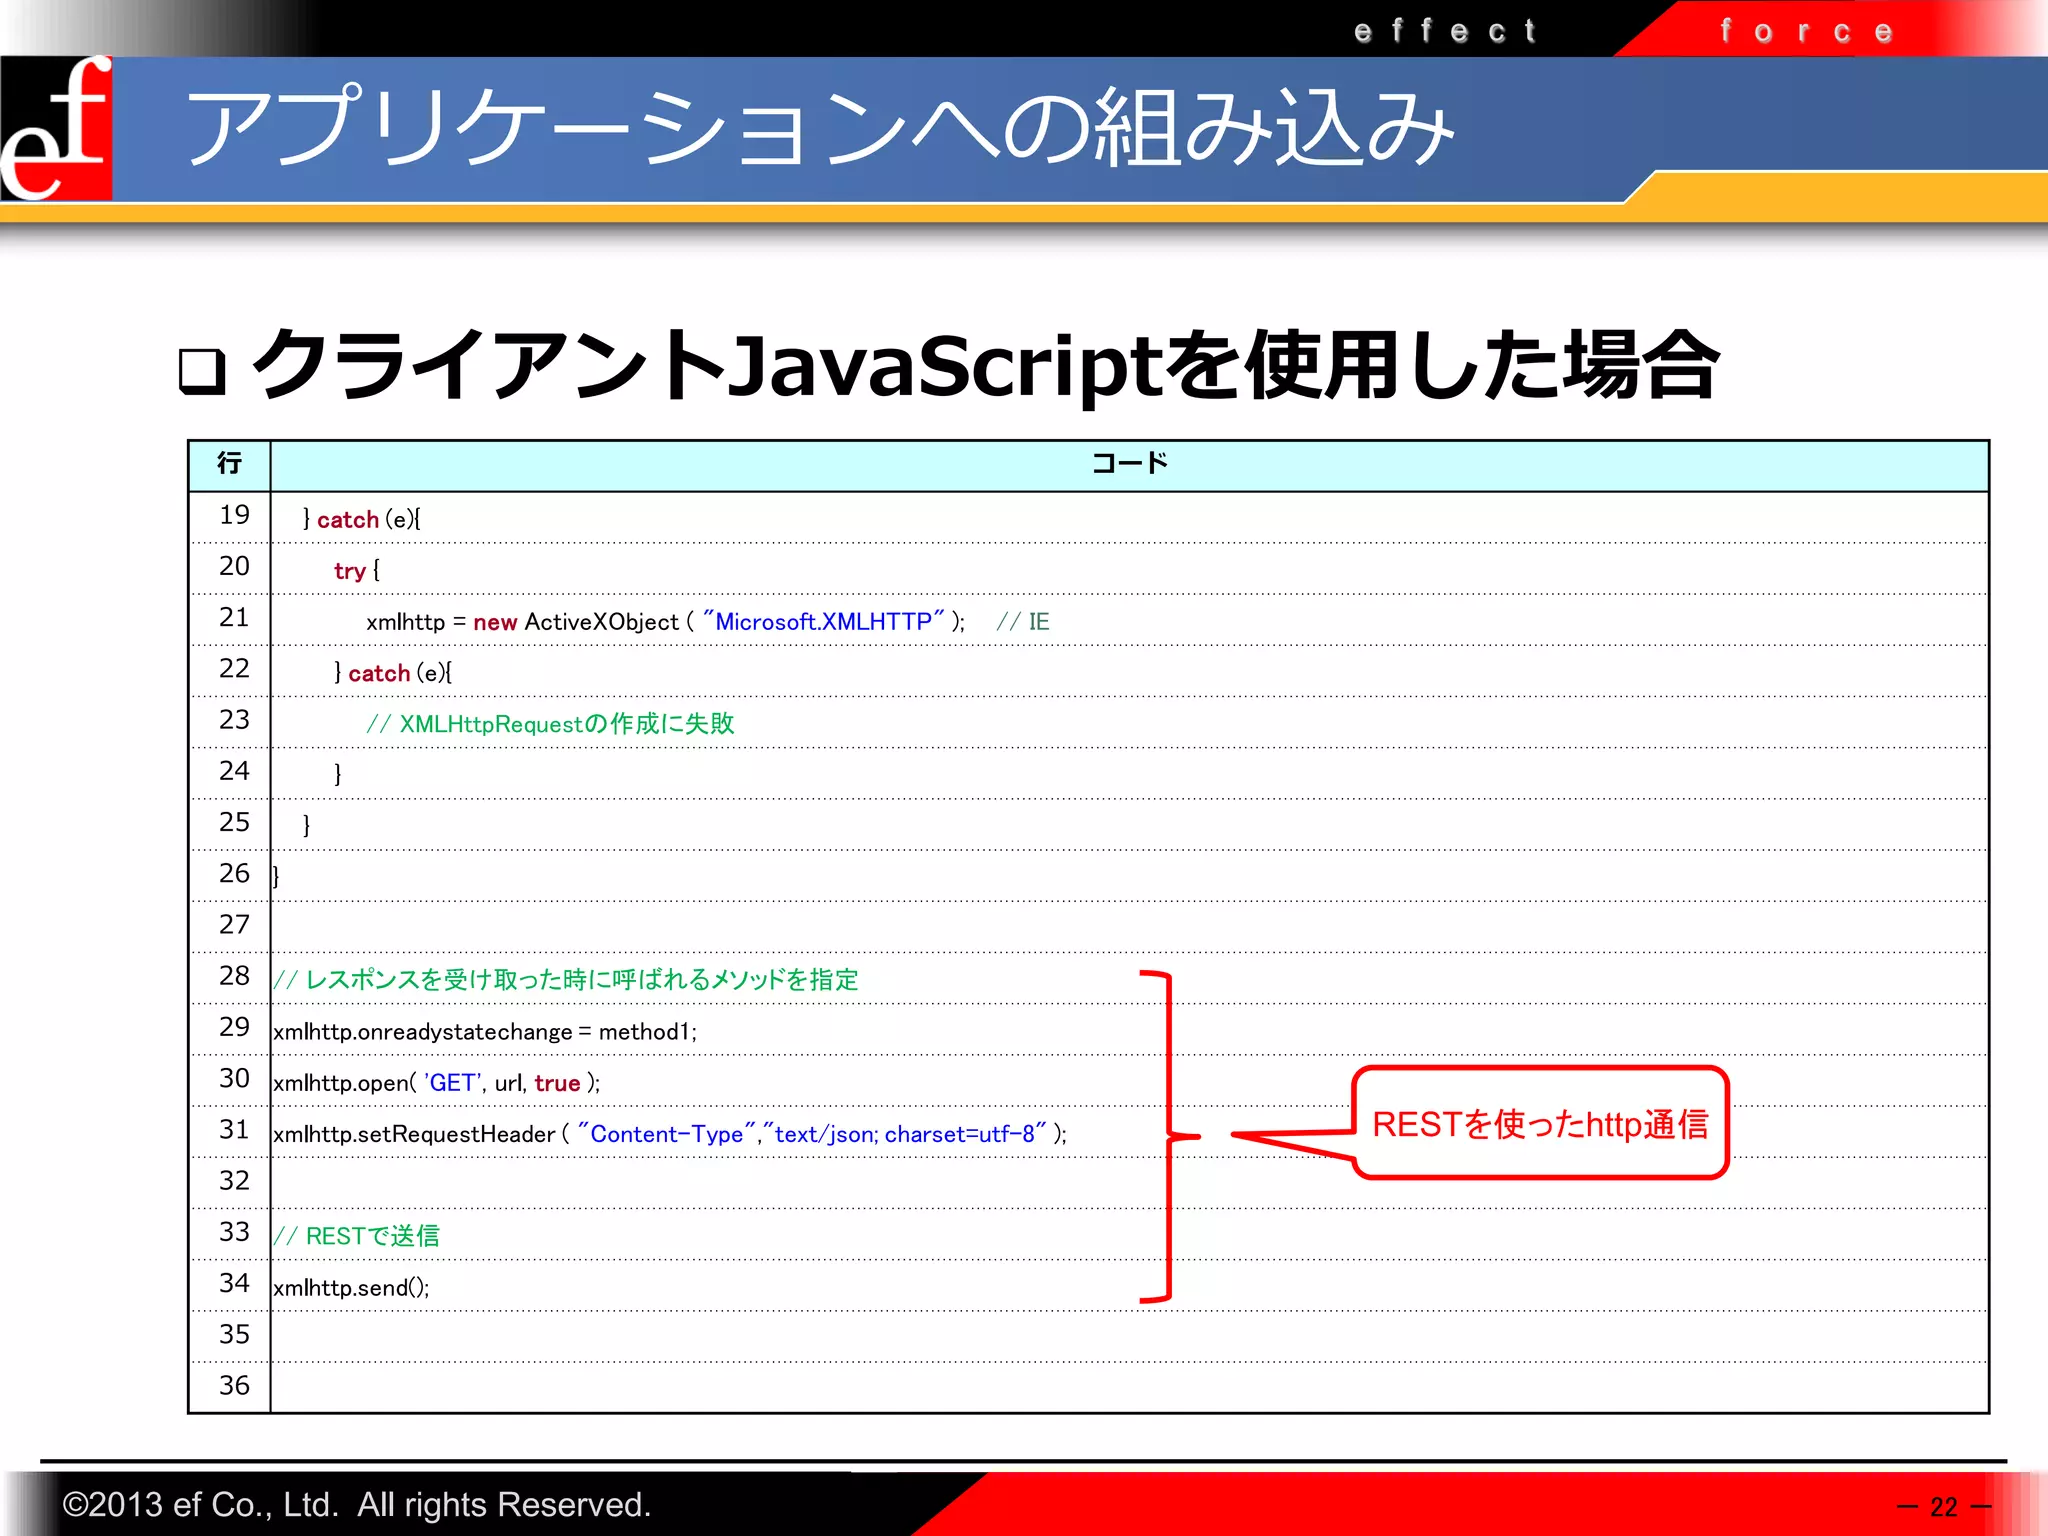This screenshot has height=1536, width=2048.
Task: Click line number 24
Action: (x=234, y=771)
